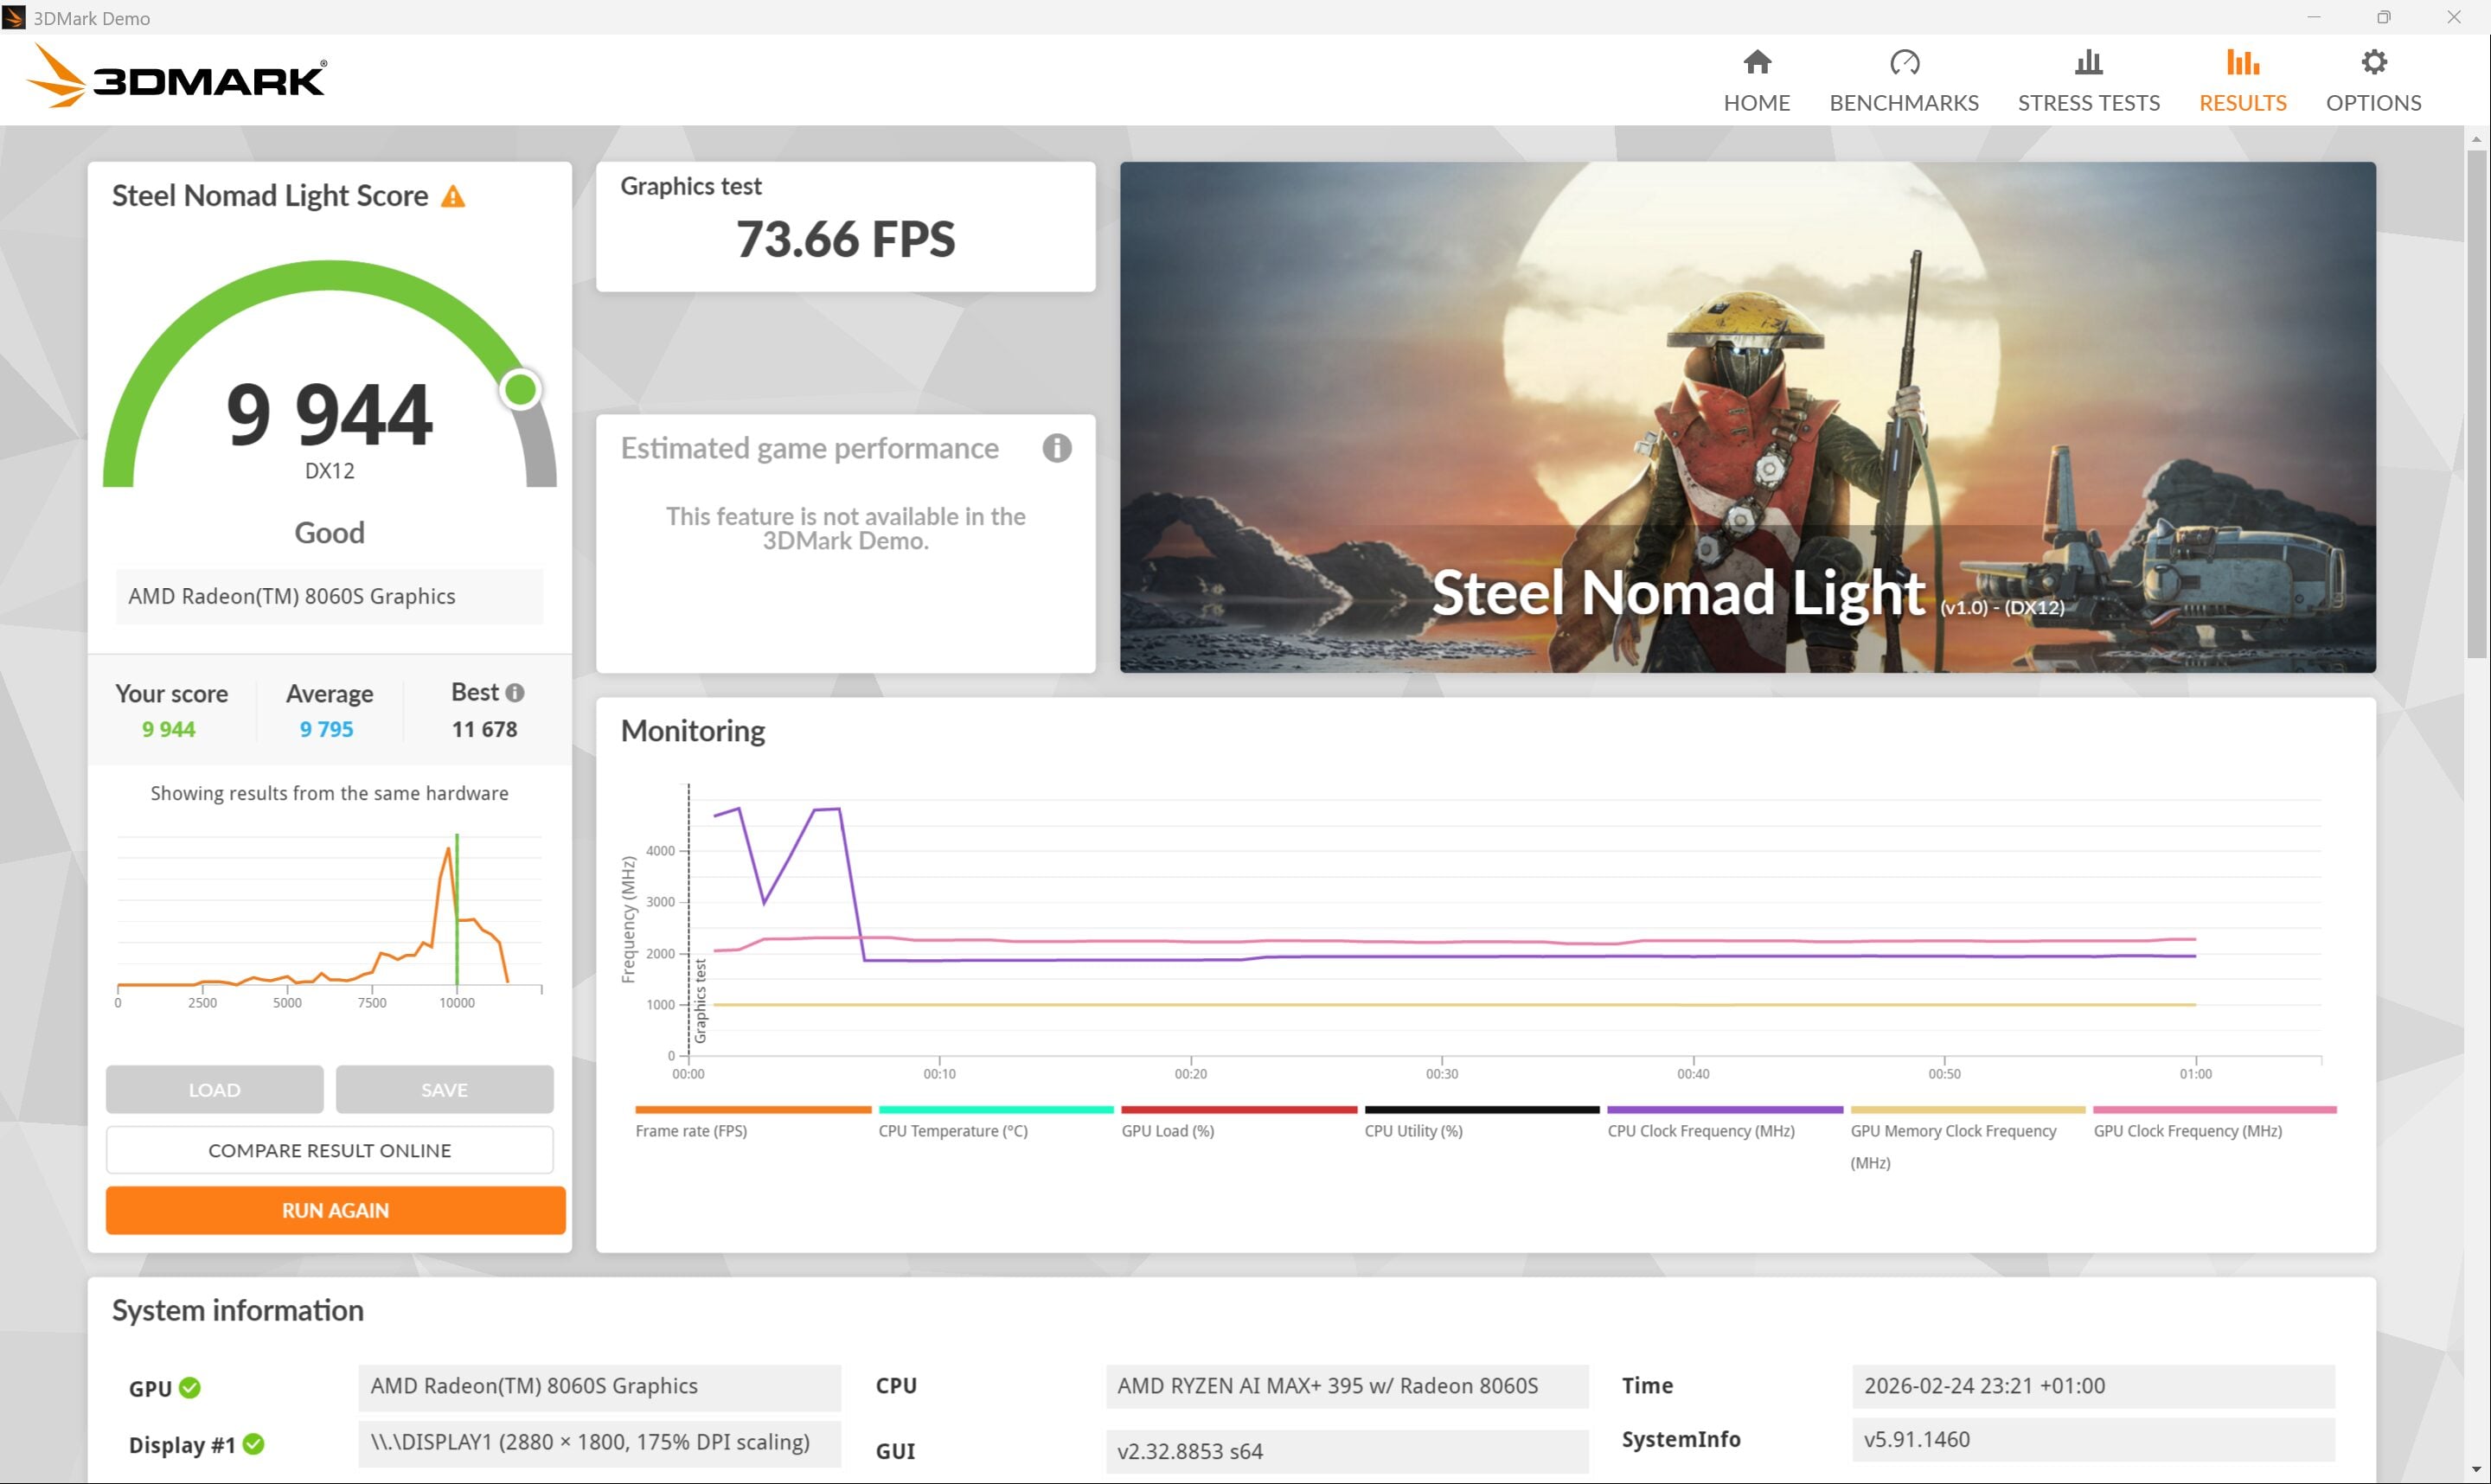Image resolution: width=2491 pixels, height=1484 pixels.
Task: Toggle Frame rate (FPS) graph legend
Action: pos(691,1131)
